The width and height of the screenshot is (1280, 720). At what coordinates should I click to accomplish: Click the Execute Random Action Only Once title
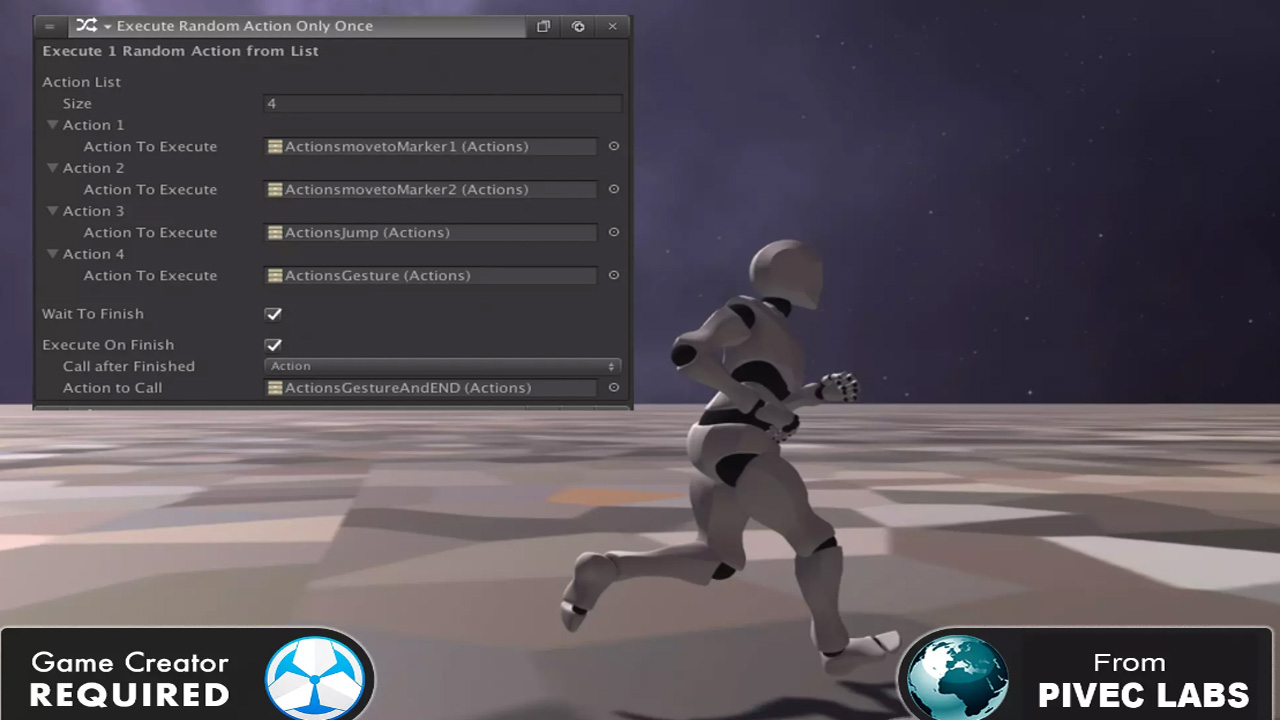[x=244, y=26]
